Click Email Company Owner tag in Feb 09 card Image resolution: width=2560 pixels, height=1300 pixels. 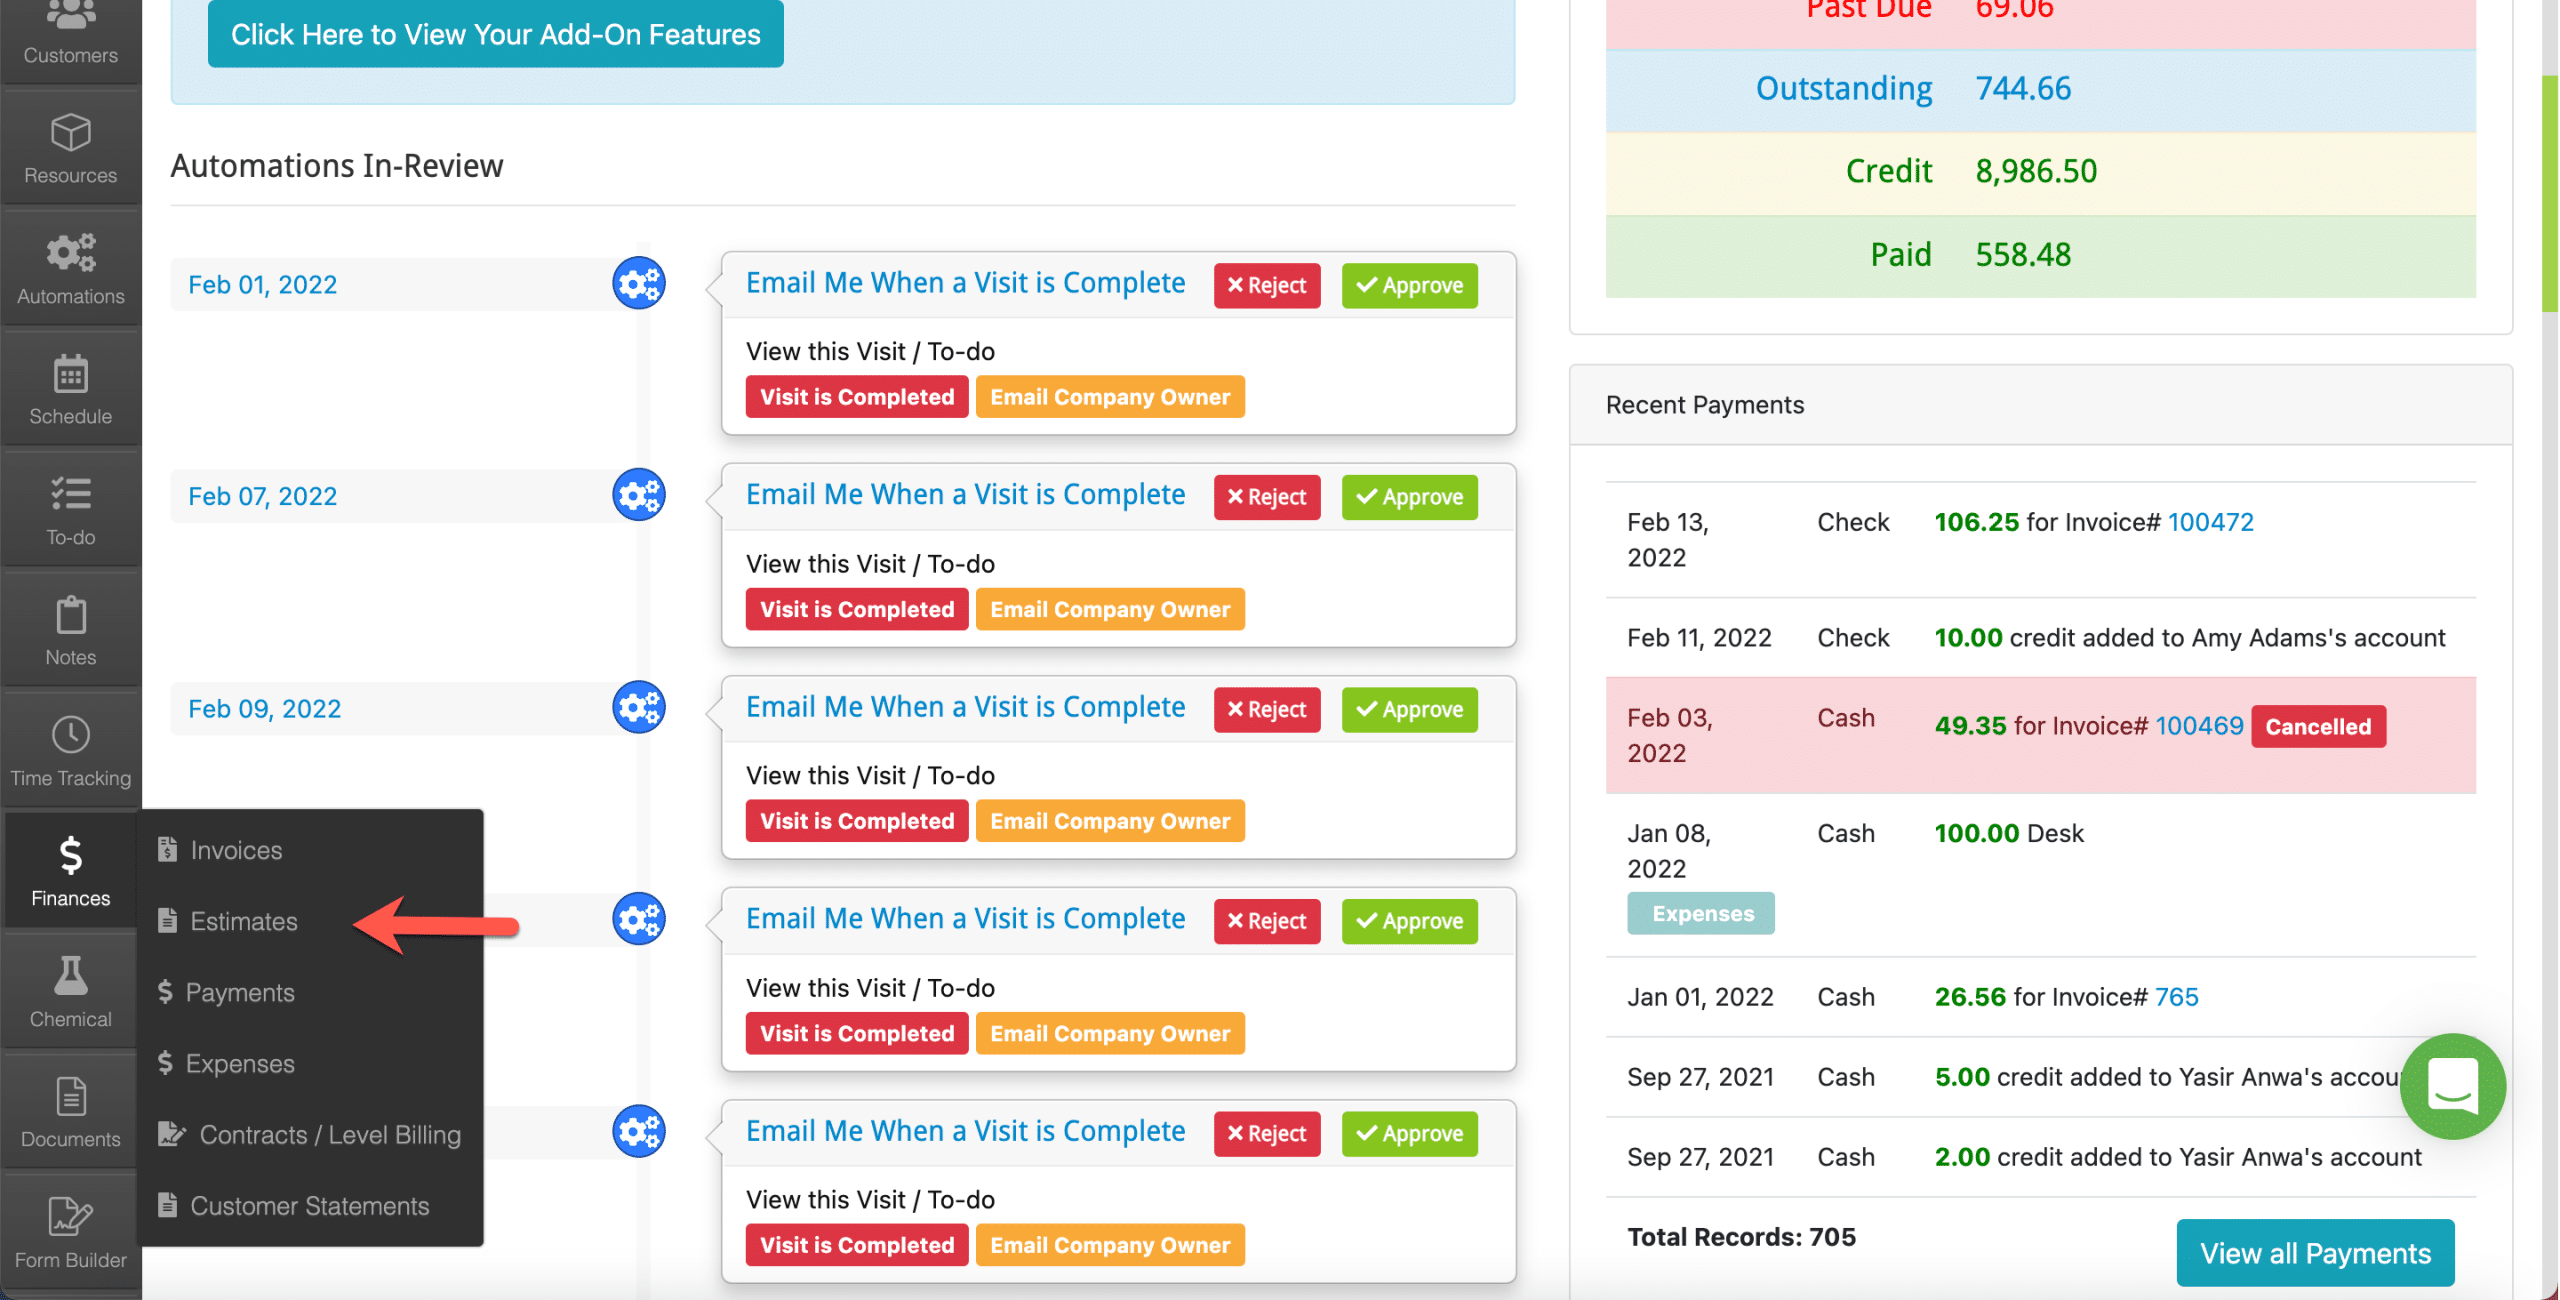pos(1110,821)
